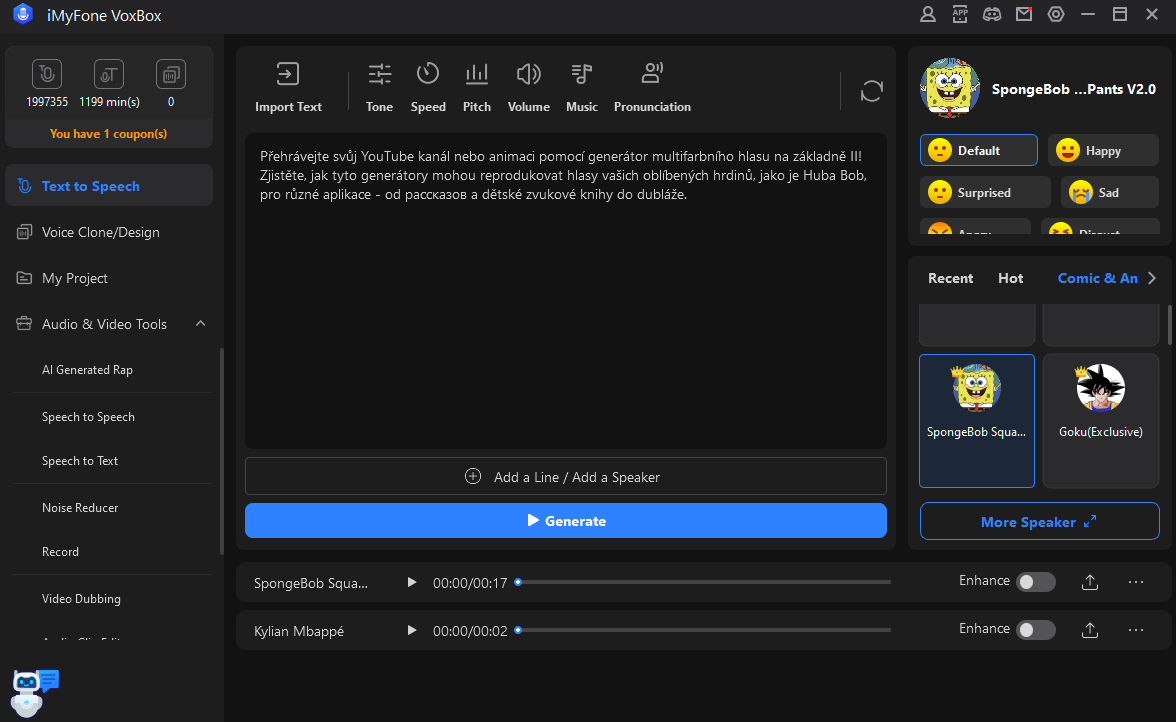Select the Happy emotion option
Image resolution: width=1176 pixels, height=722 pixels.
point(1102,151)
